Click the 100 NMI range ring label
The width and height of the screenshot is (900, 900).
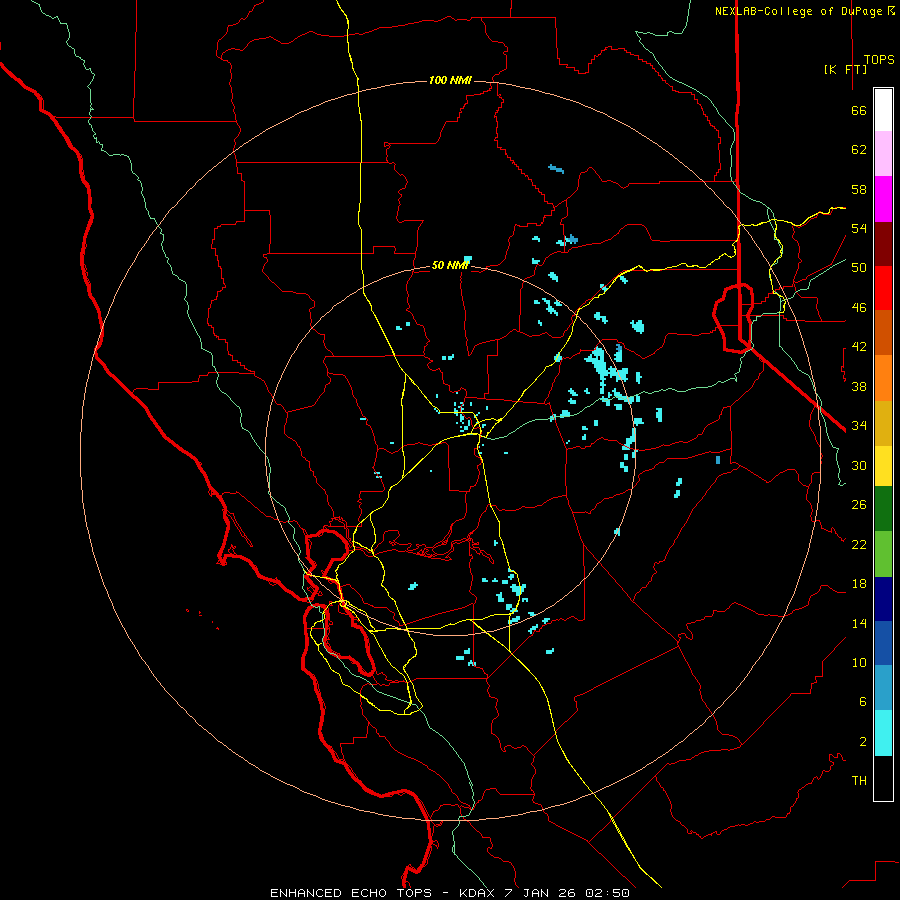click(x=451, y=80)
